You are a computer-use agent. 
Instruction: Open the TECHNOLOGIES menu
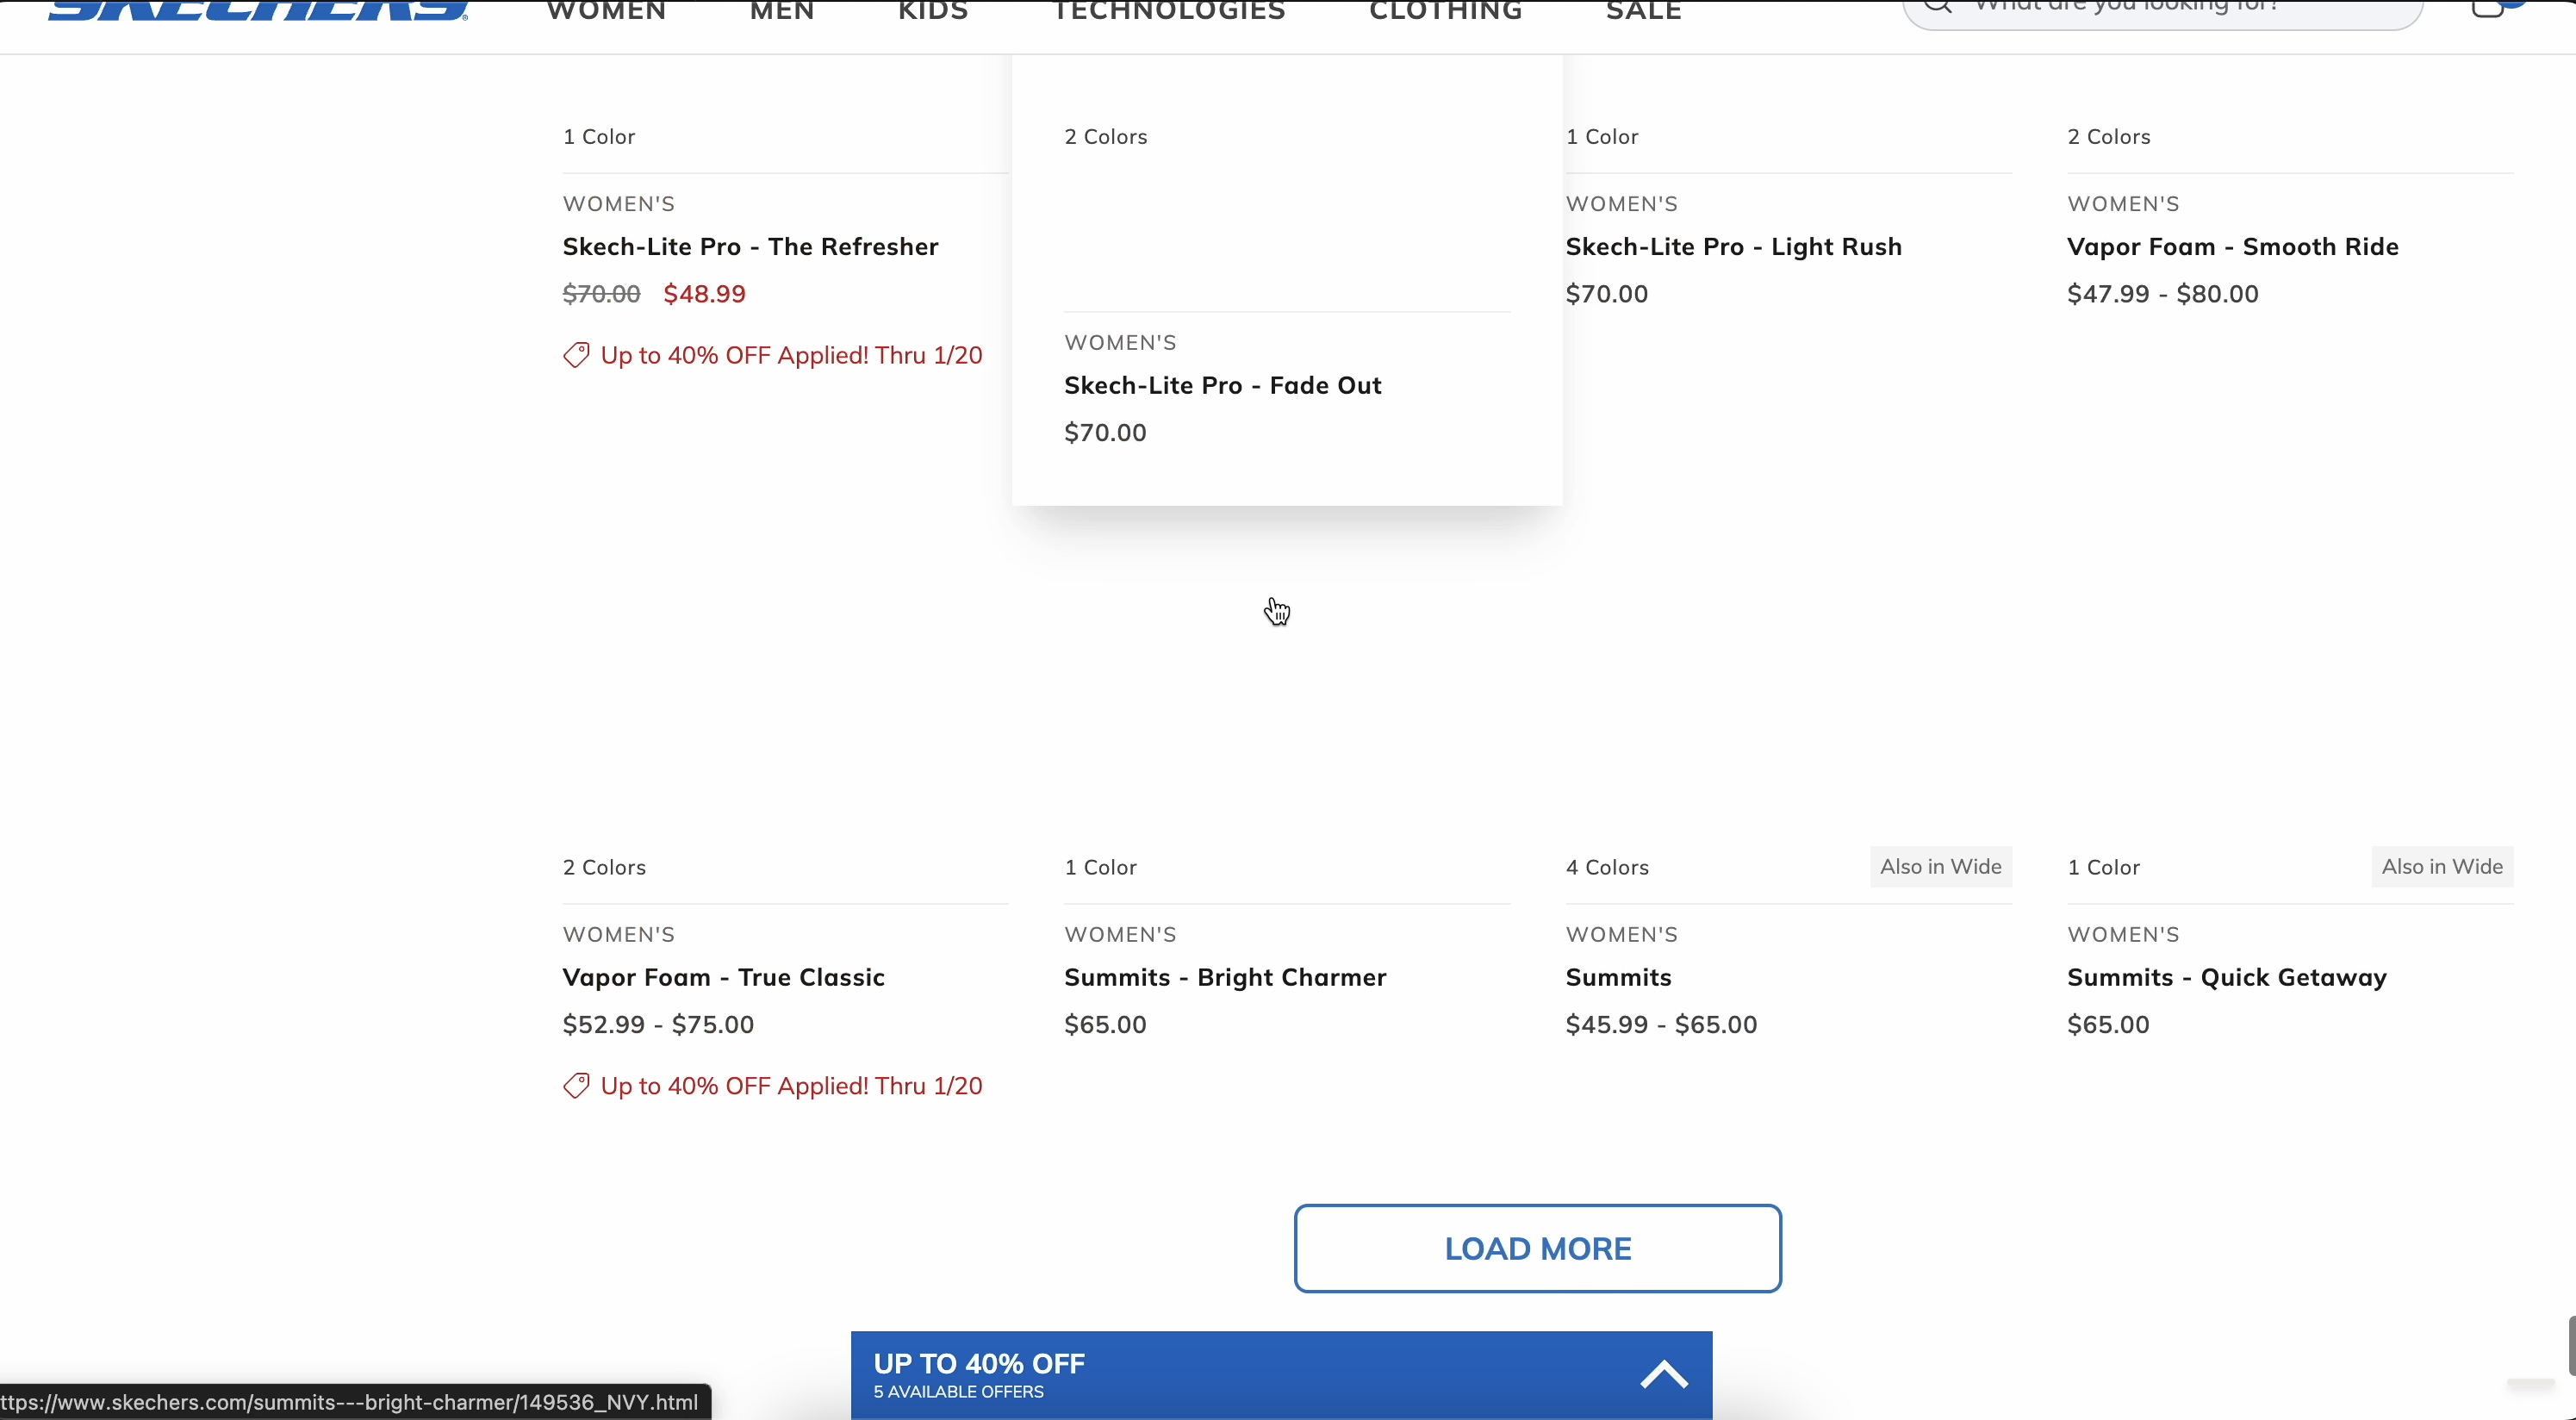pos(1167,12)
